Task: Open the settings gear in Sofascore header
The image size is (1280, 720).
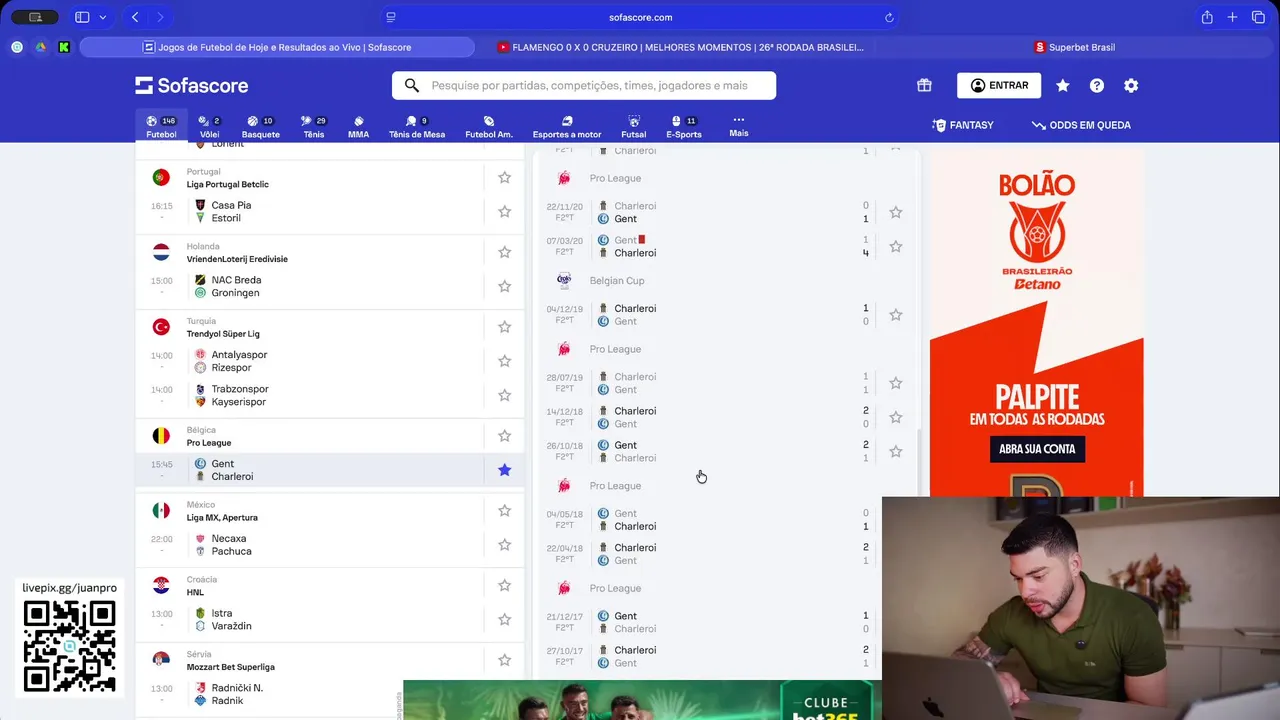Action: (1131, 86)
